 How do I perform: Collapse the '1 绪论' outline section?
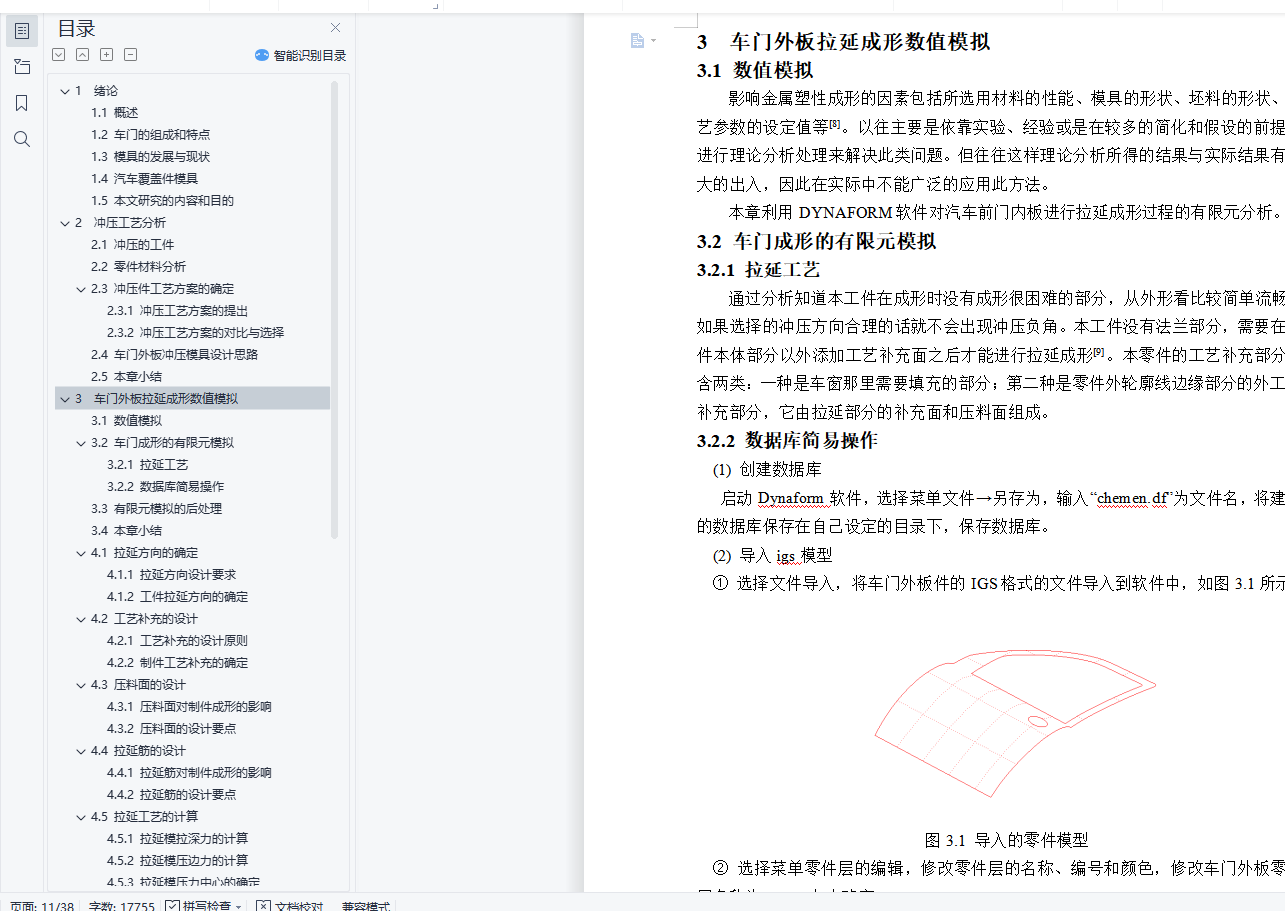point(65,91)
